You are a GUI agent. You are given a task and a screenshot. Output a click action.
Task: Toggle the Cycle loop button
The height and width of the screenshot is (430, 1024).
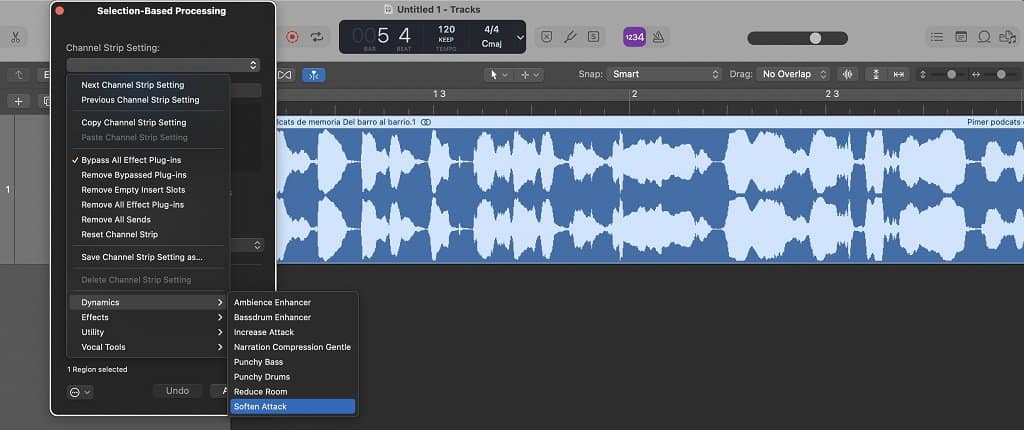point(318,37)
